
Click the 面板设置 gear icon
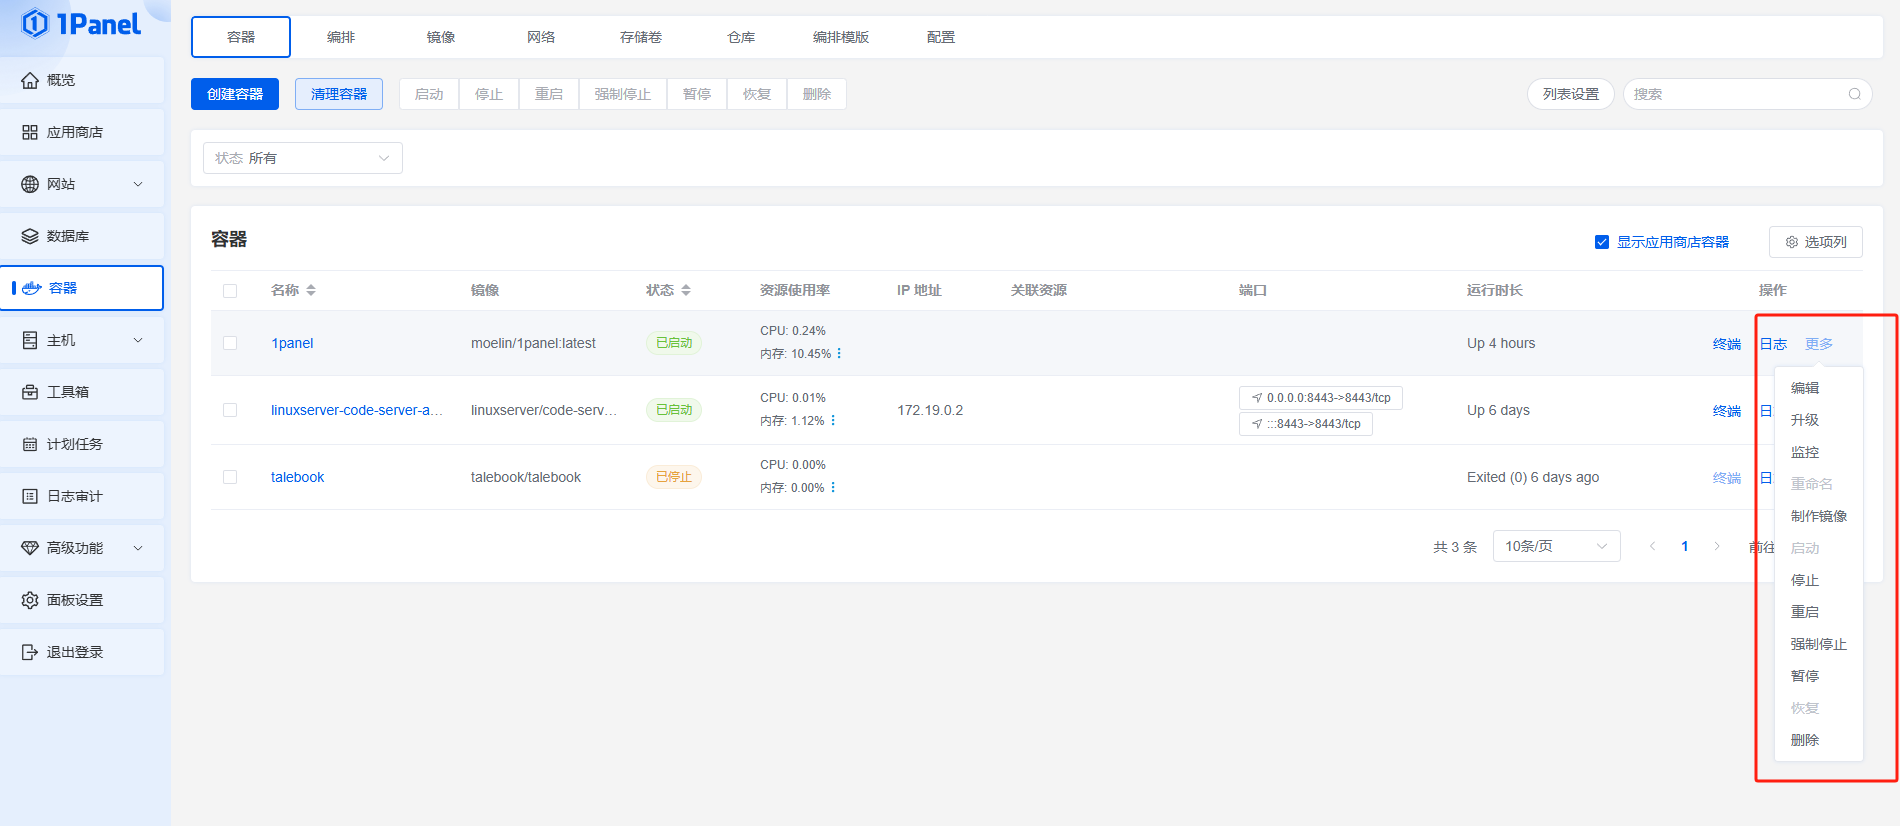click(x=30, y=600)
